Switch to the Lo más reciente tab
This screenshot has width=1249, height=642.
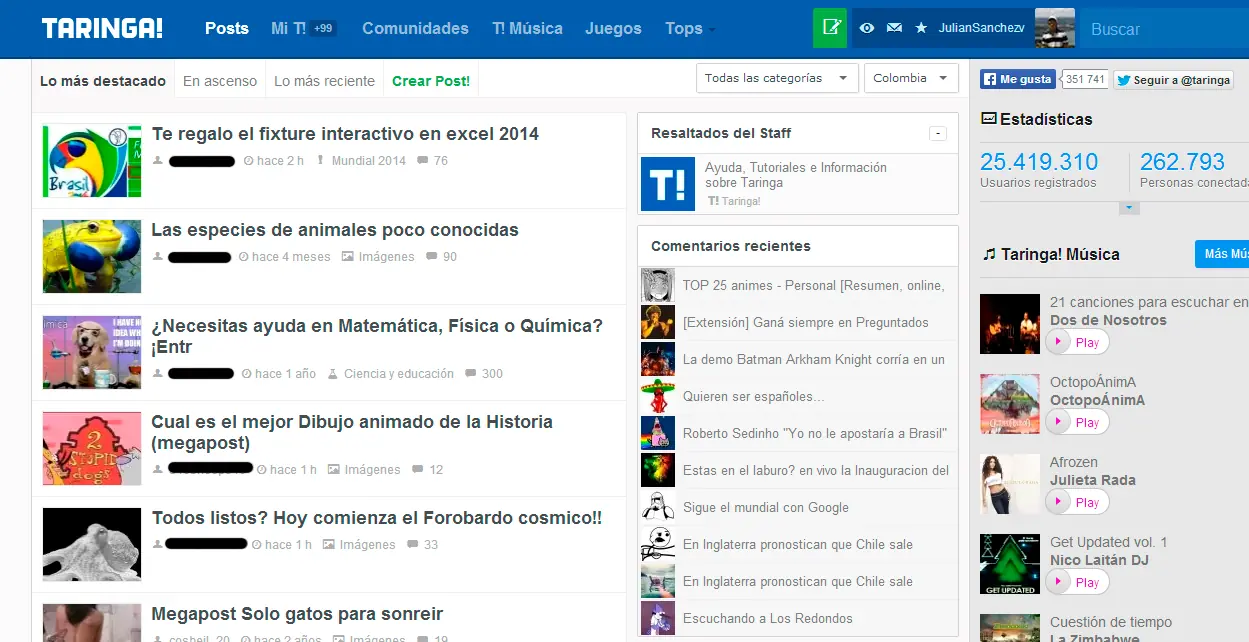(x=324, y=81)
